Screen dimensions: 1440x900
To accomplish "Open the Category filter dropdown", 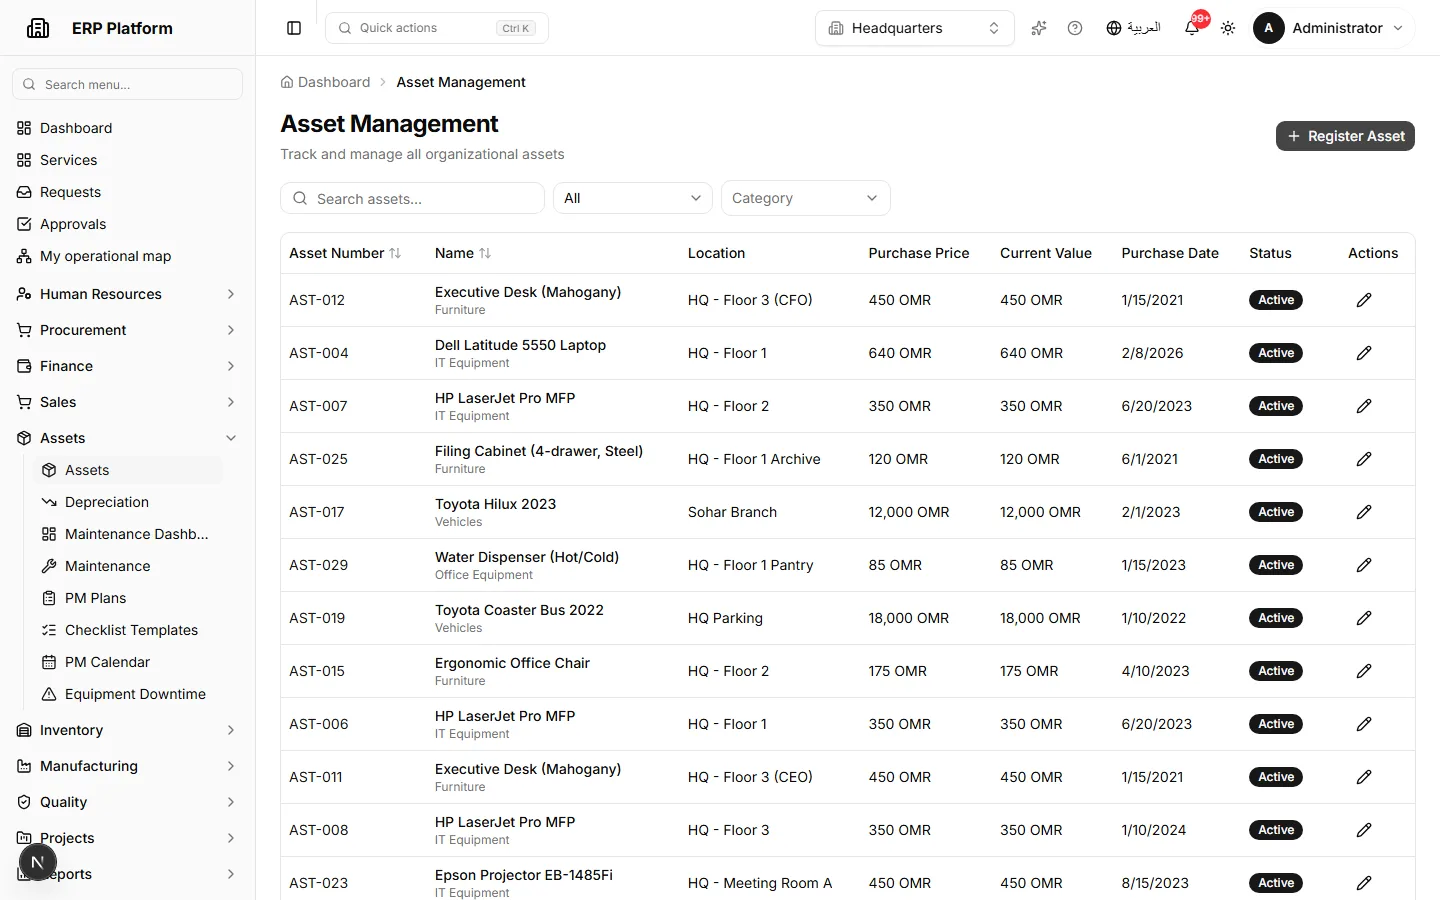I will (x=806, y=198).
